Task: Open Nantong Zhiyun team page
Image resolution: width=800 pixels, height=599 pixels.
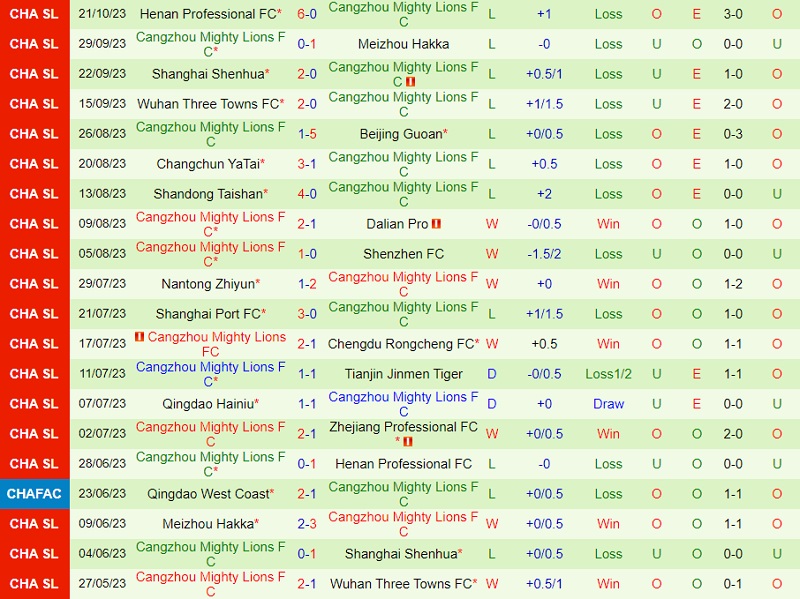Action: pos(208,284)
